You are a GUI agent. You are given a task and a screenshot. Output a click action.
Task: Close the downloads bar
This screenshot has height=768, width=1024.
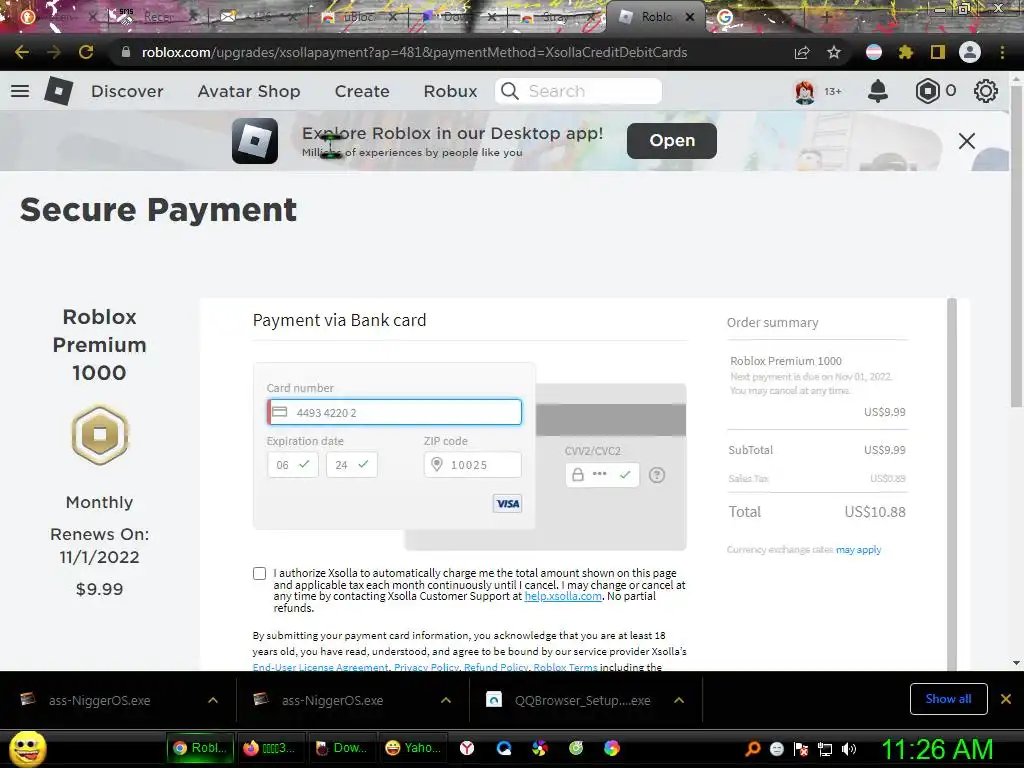point(1006,699)
